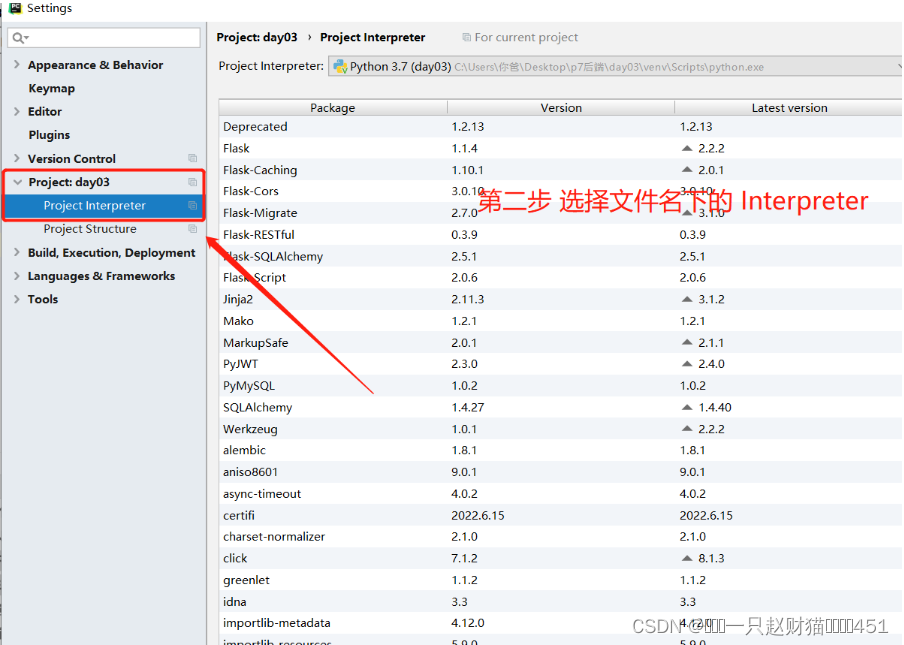Click the PyCharm icon in Settings title bar
904x645 pixels.
click(14, 8)
